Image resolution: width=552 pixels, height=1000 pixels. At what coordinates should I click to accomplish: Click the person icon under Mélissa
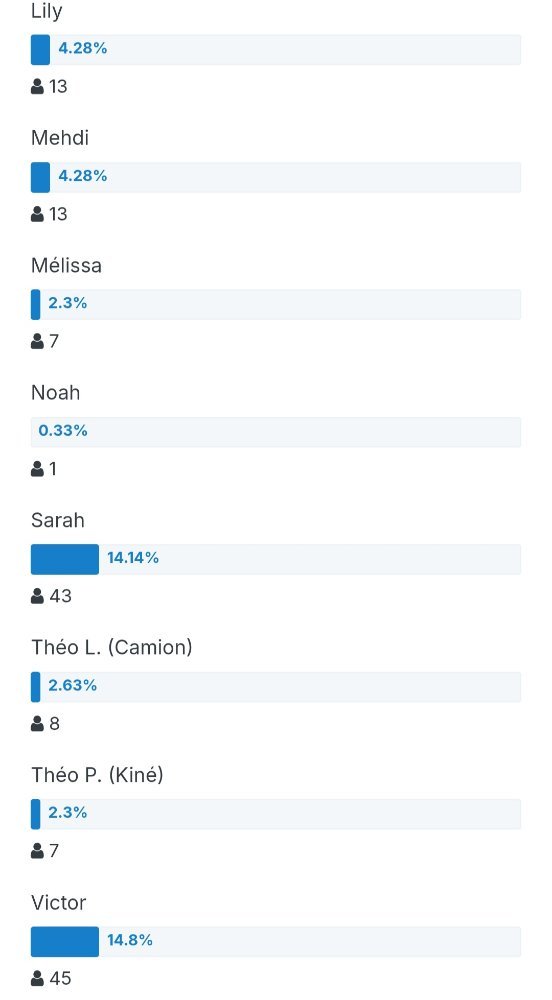(x=37, y=341)
